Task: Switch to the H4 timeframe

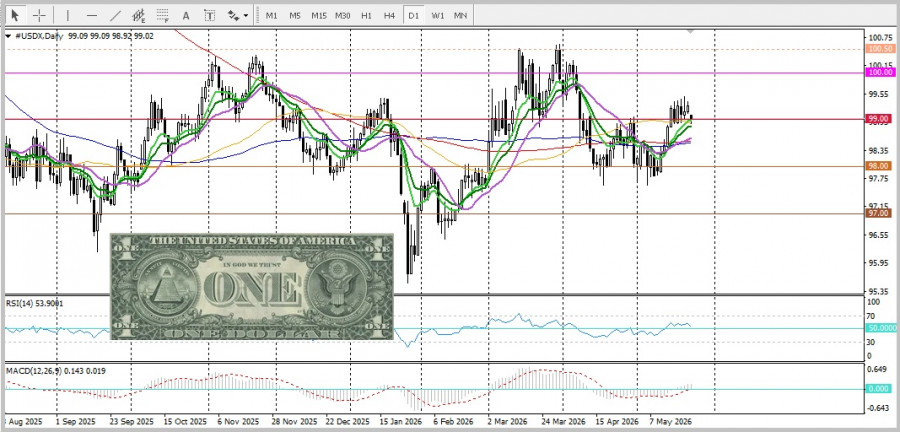Action: (390, 15)
